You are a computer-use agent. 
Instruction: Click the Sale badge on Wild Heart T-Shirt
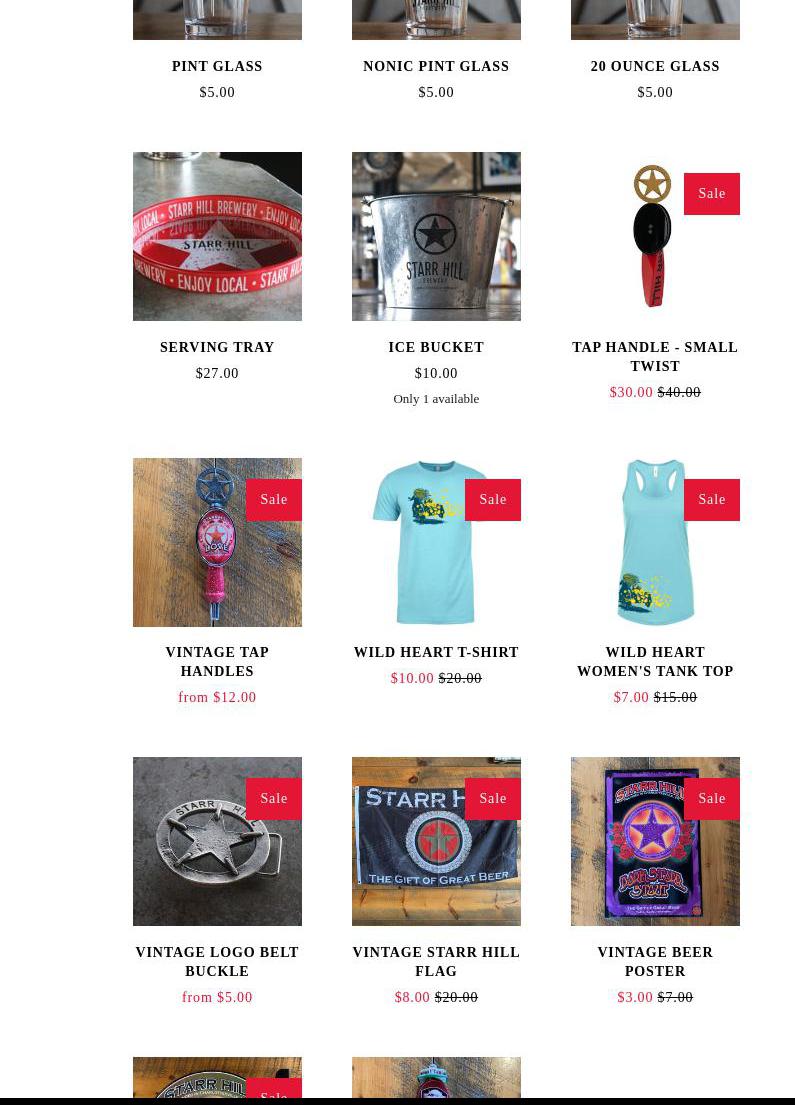pyautogui.click(x=493, y=500)
